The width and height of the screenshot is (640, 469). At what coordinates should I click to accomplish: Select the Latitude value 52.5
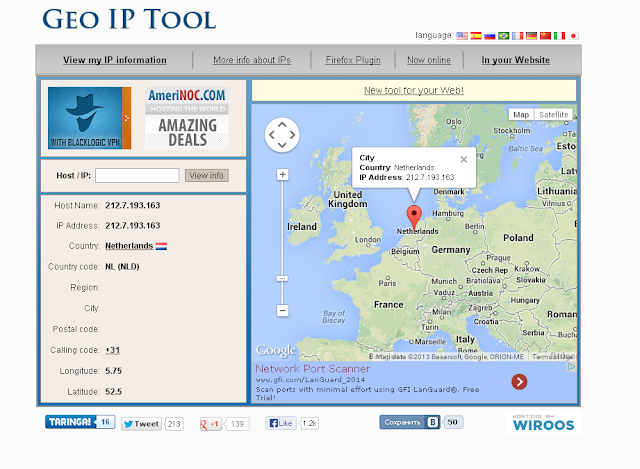click(113, 392)
